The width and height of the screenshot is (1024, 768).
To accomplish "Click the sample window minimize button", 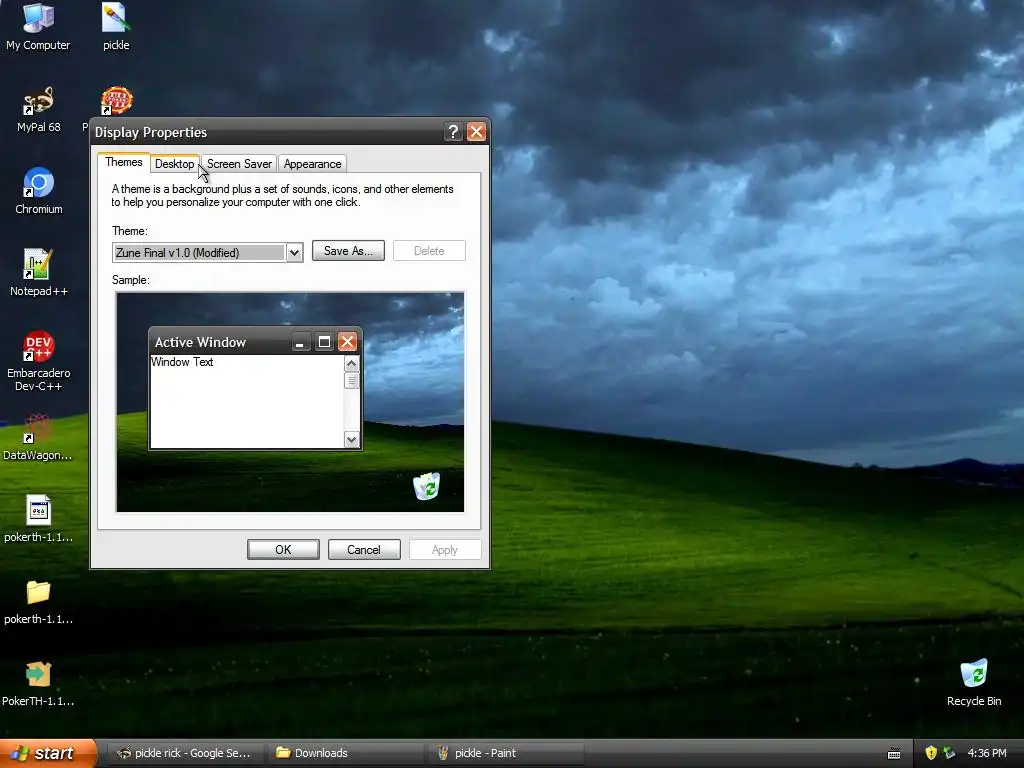I will click(x=300, y=342).
